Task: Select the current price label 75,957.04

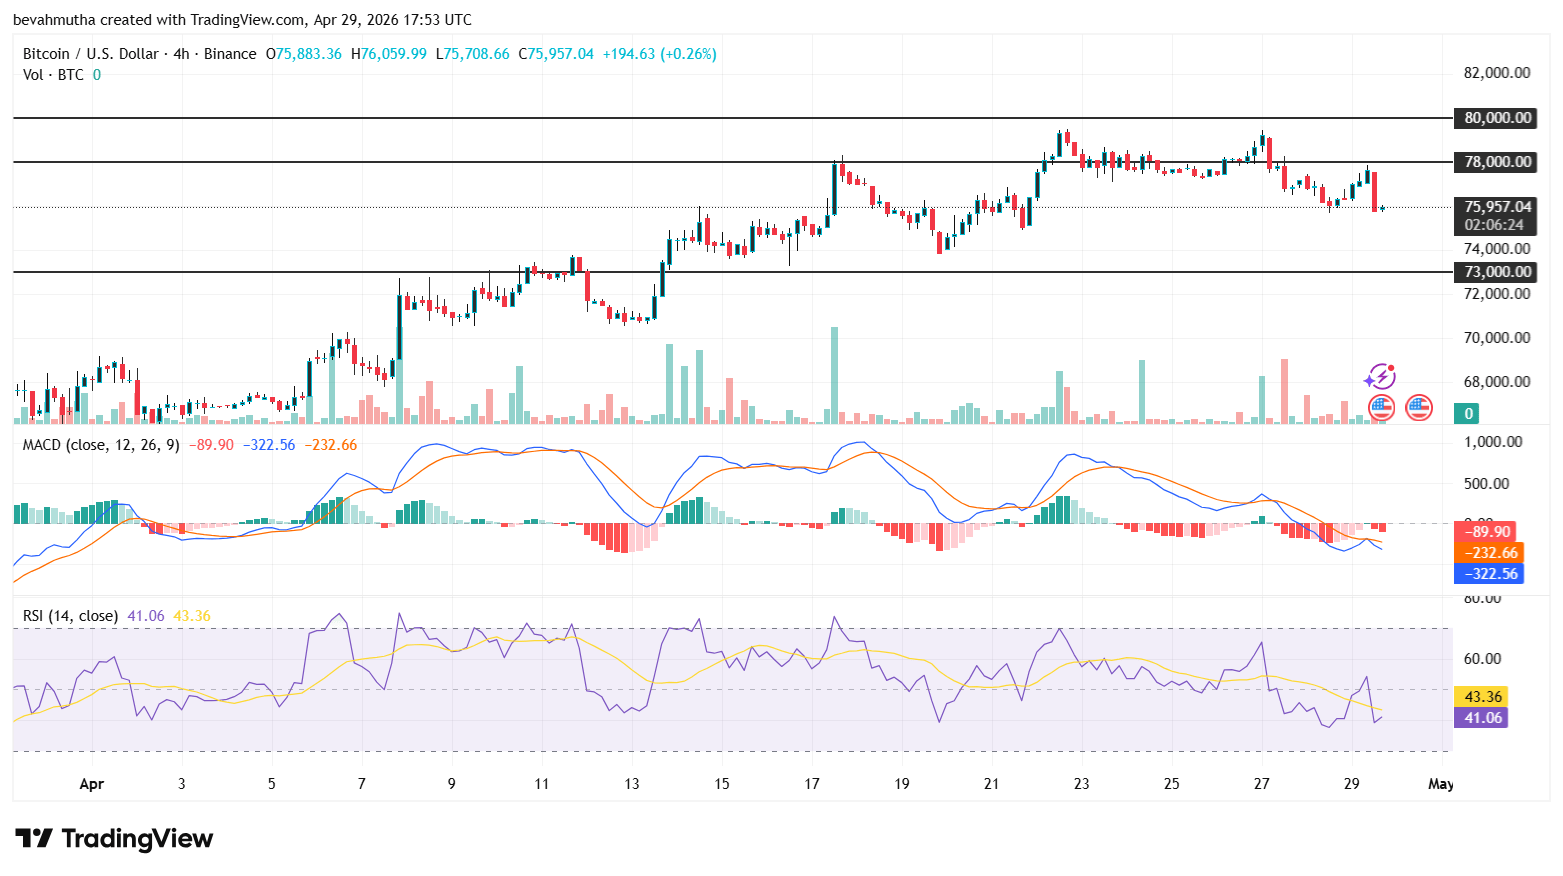Action: [1497, 207]
